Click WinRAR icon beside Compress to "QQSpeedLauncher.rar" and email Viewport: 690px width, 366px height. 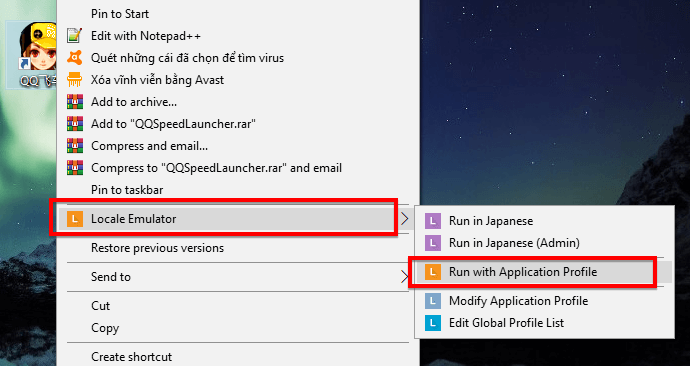click(74, 168)
